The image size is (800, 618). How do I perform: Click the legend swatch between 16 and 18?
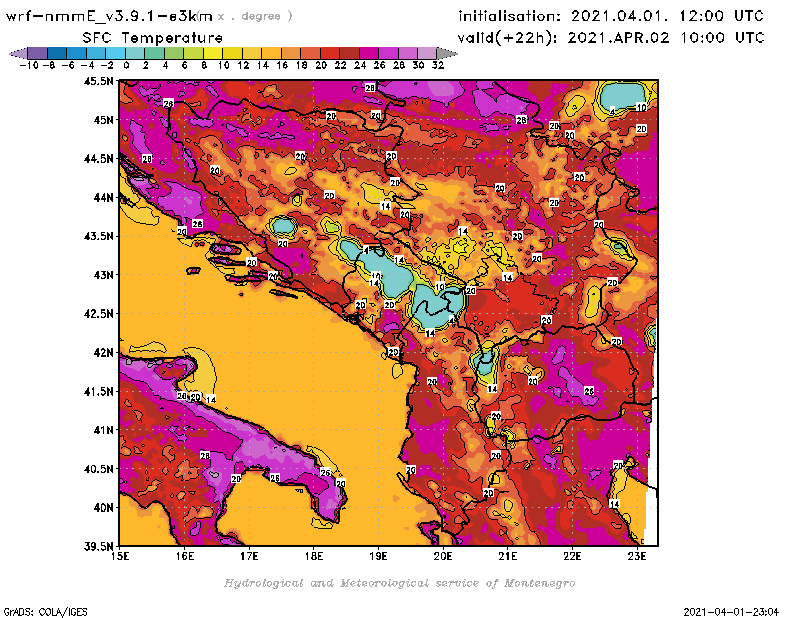click(x=291, y=53)
